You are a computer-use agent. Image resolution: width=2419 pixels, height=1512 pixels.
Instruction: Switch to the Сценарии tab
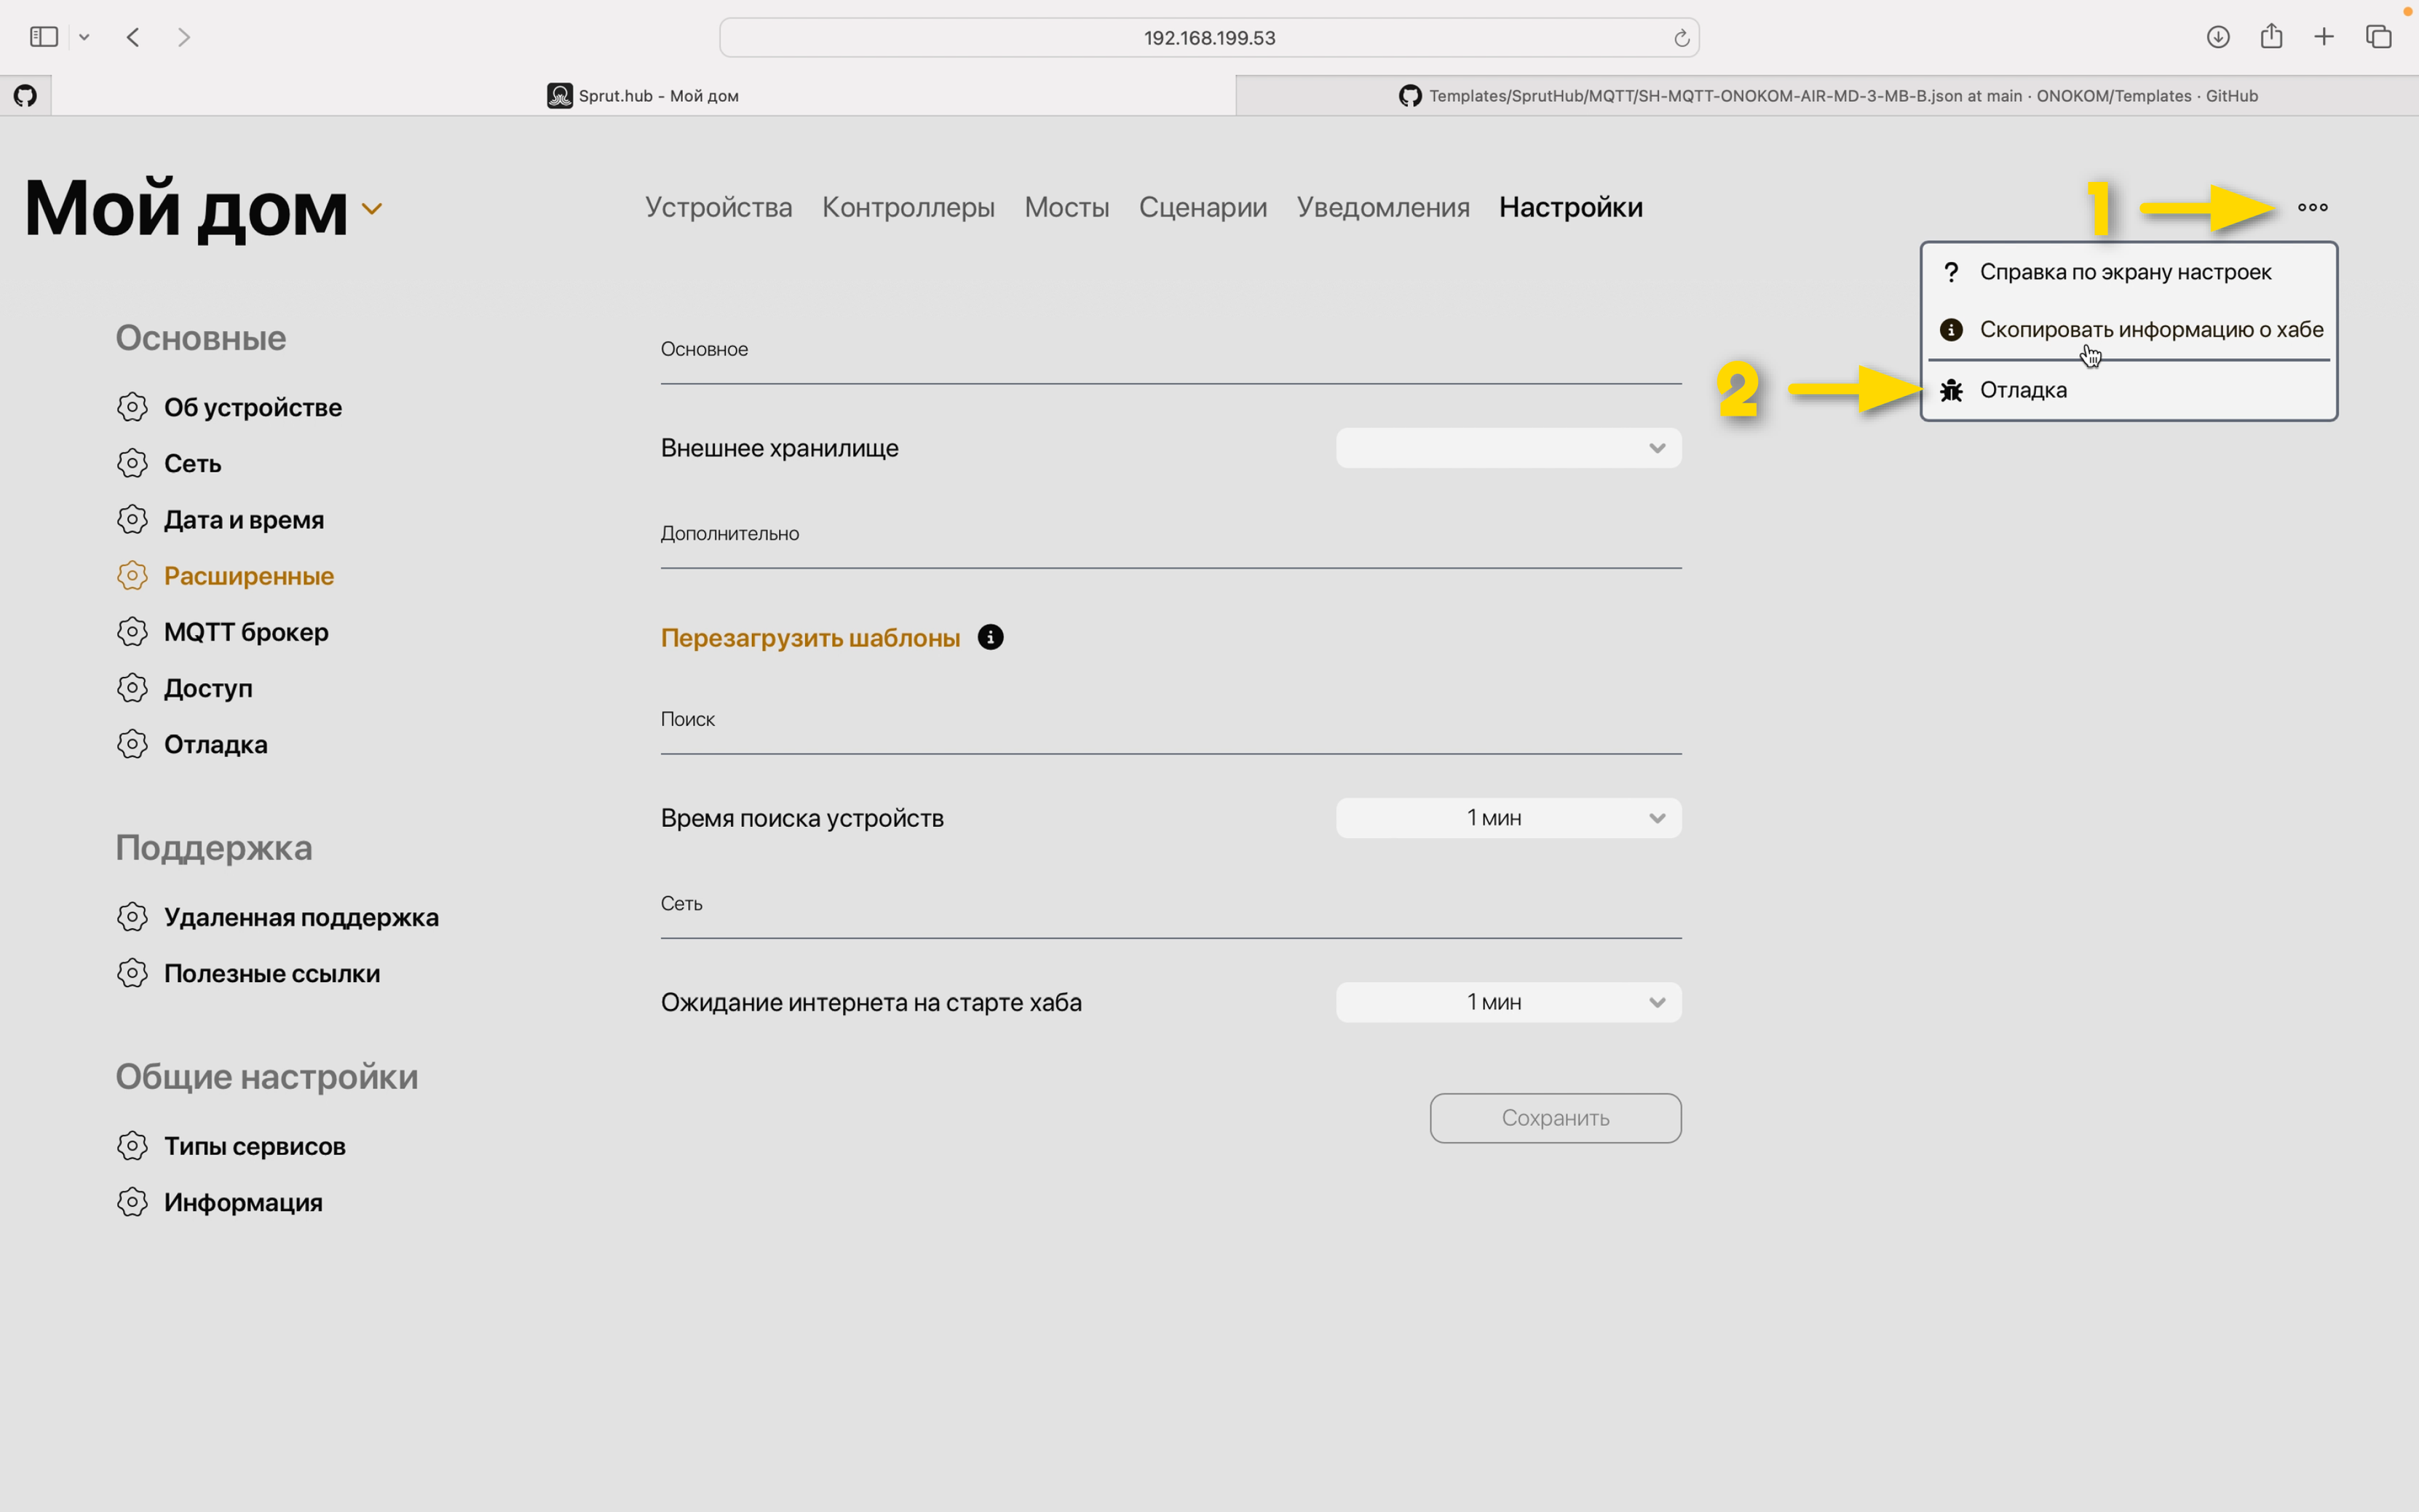pos(1202,207)
